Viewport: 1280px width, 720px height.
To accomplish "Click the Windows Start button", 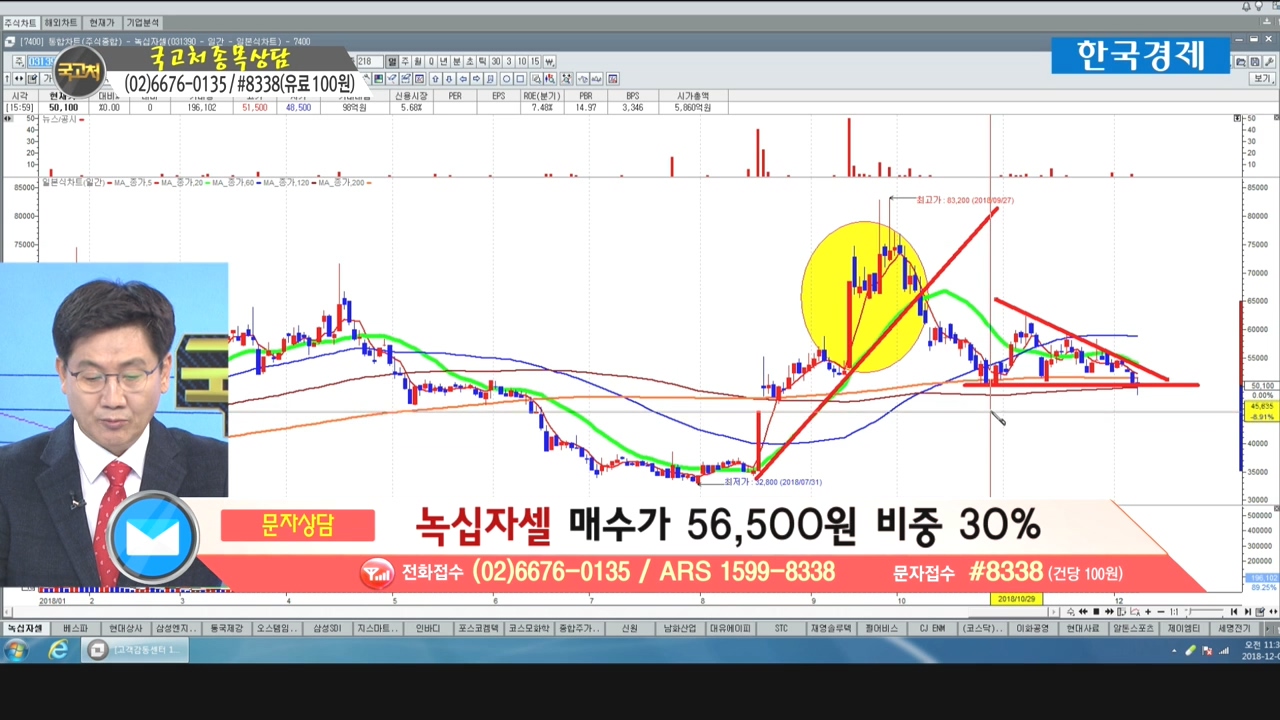I will click(17, 650).
